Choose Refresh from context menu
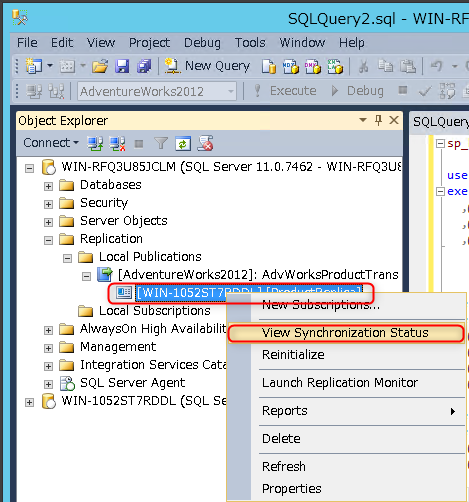Screen dimensions: 469x502 [x=346, y=467]
